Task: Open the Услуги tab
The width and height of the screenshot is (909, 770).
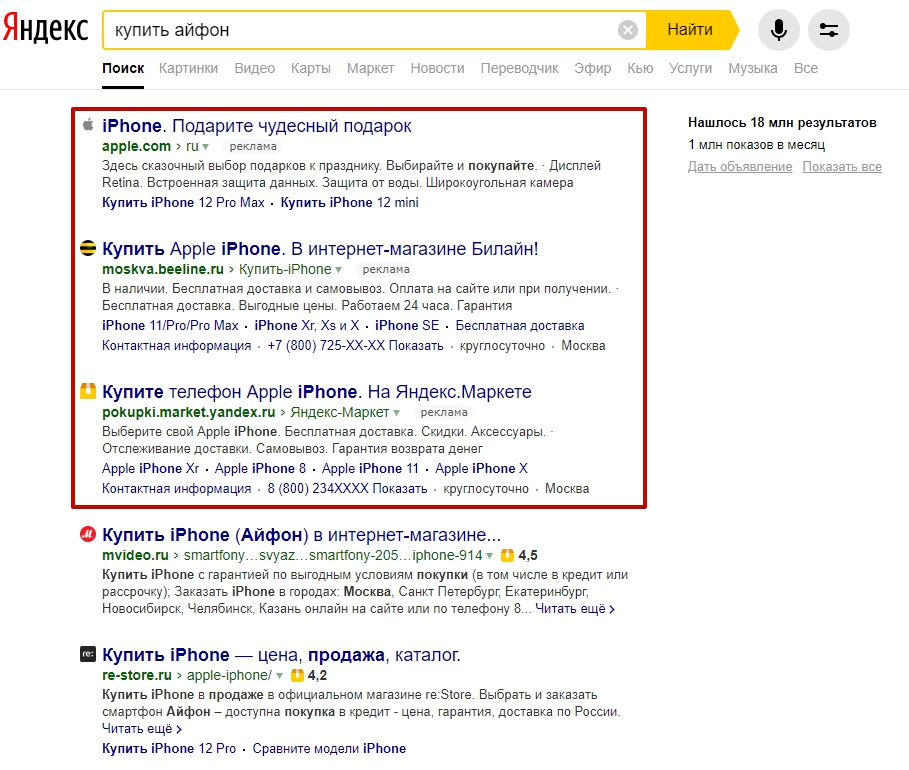Action: [x=690, y=68]
